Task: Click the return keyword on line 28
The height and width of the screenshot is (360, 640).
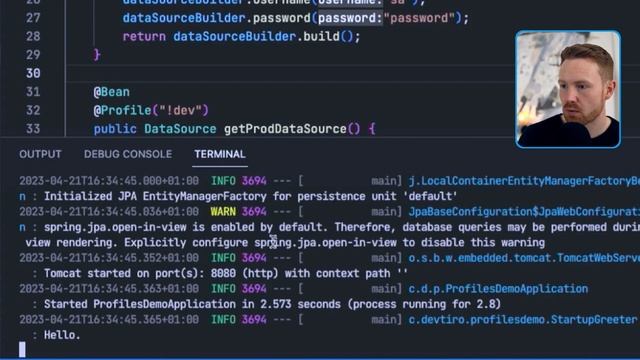Action: click(144, 36)
